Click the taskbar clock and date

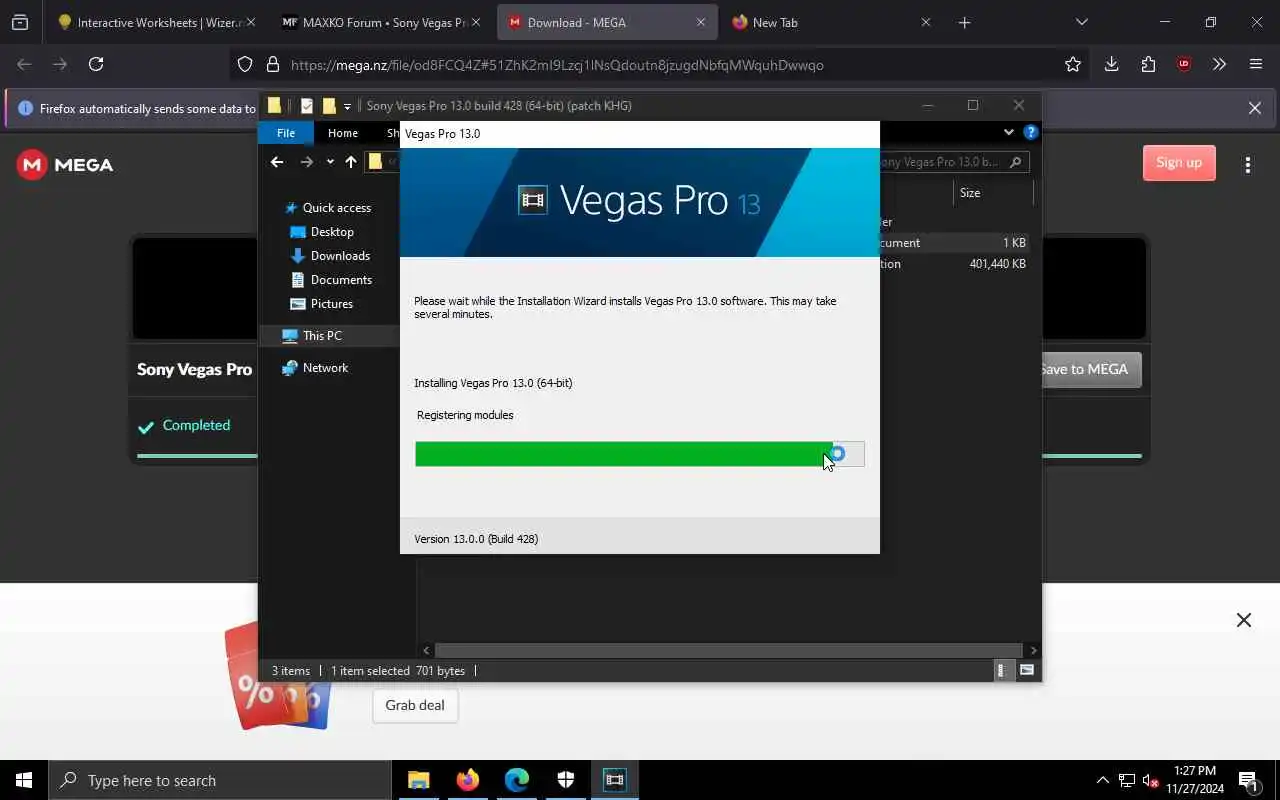(1194, 779)
